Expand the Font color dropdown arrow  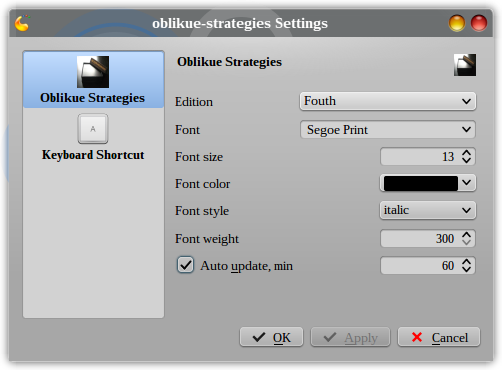[467, 183]
